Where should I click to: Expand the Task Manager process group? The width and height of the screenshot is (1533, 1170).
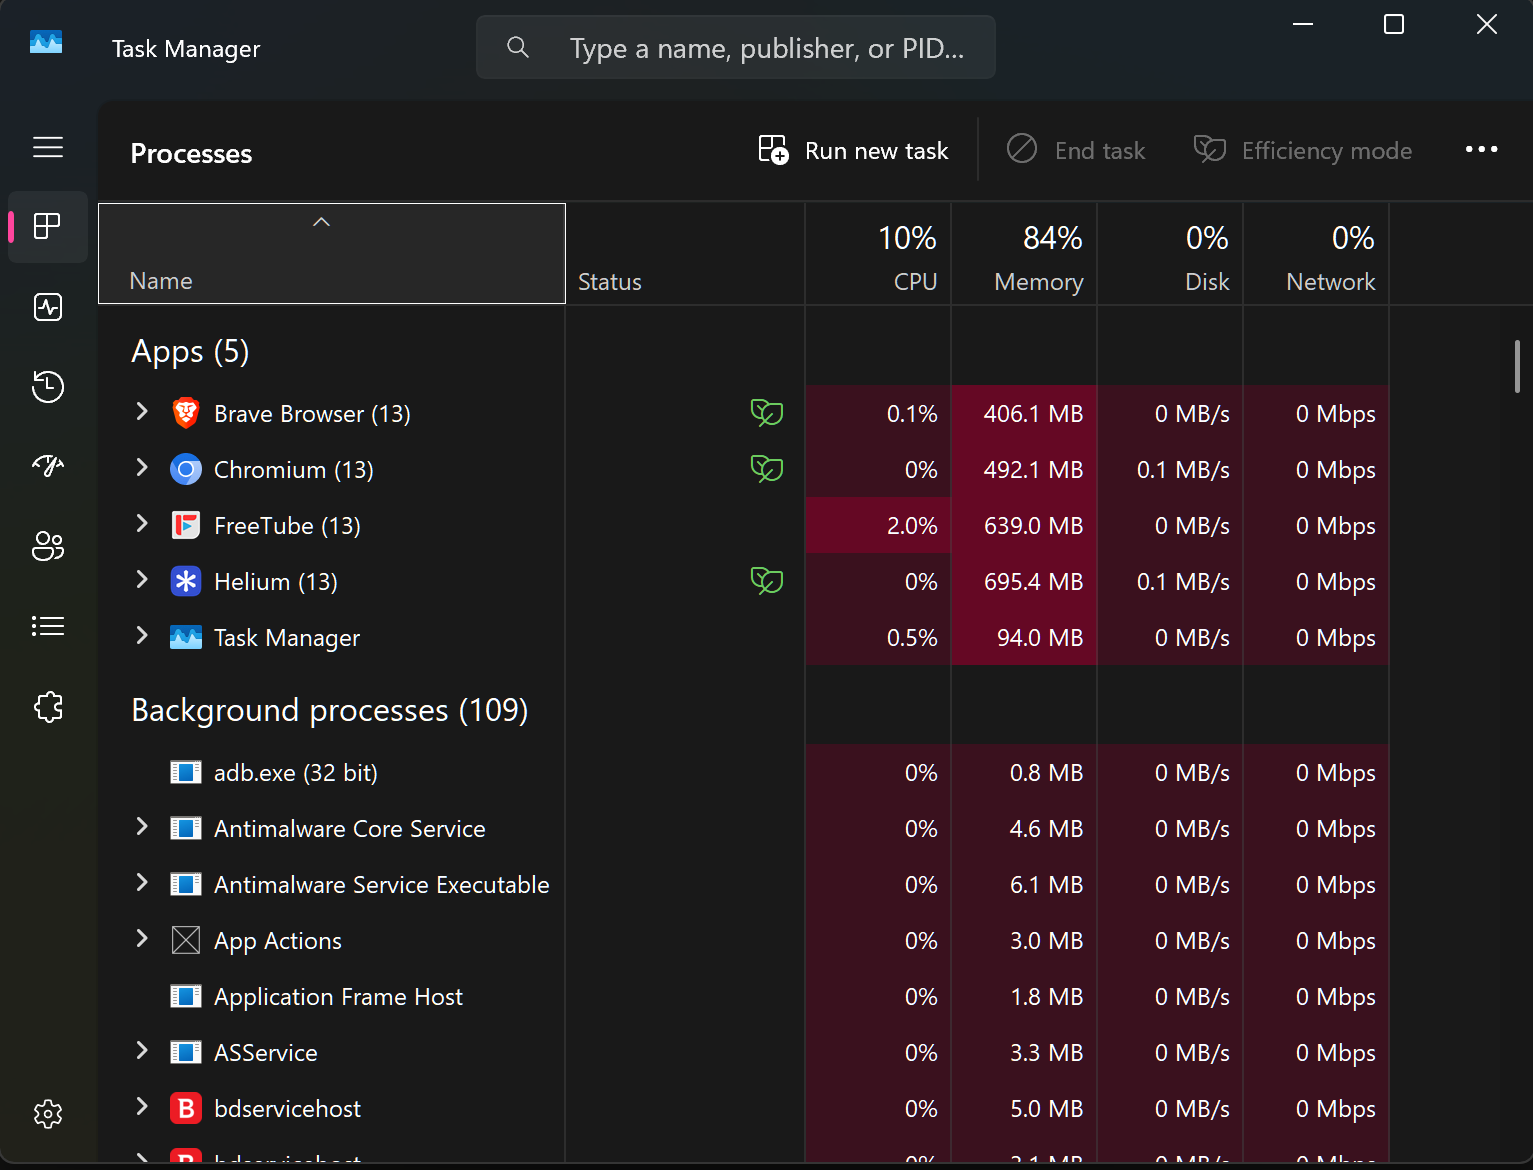pyautogui.click(x=142, y=635)
